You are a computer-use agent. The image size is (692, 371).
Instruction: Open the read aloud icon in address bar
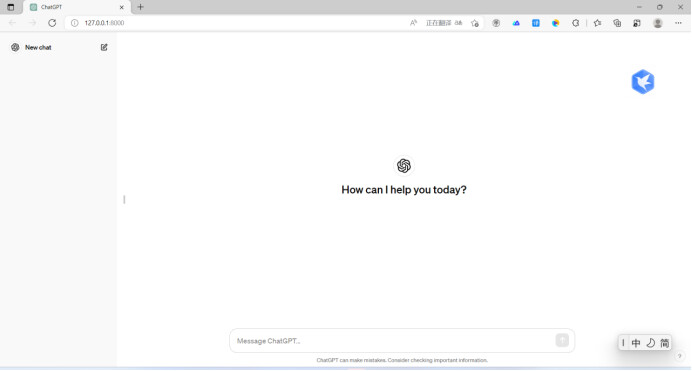point(414,23)
